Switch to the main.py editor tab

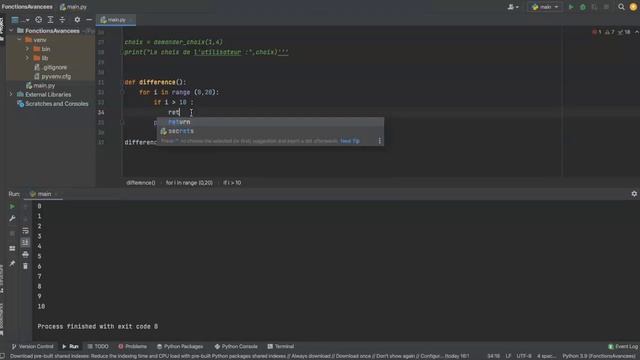click(116, 20)
